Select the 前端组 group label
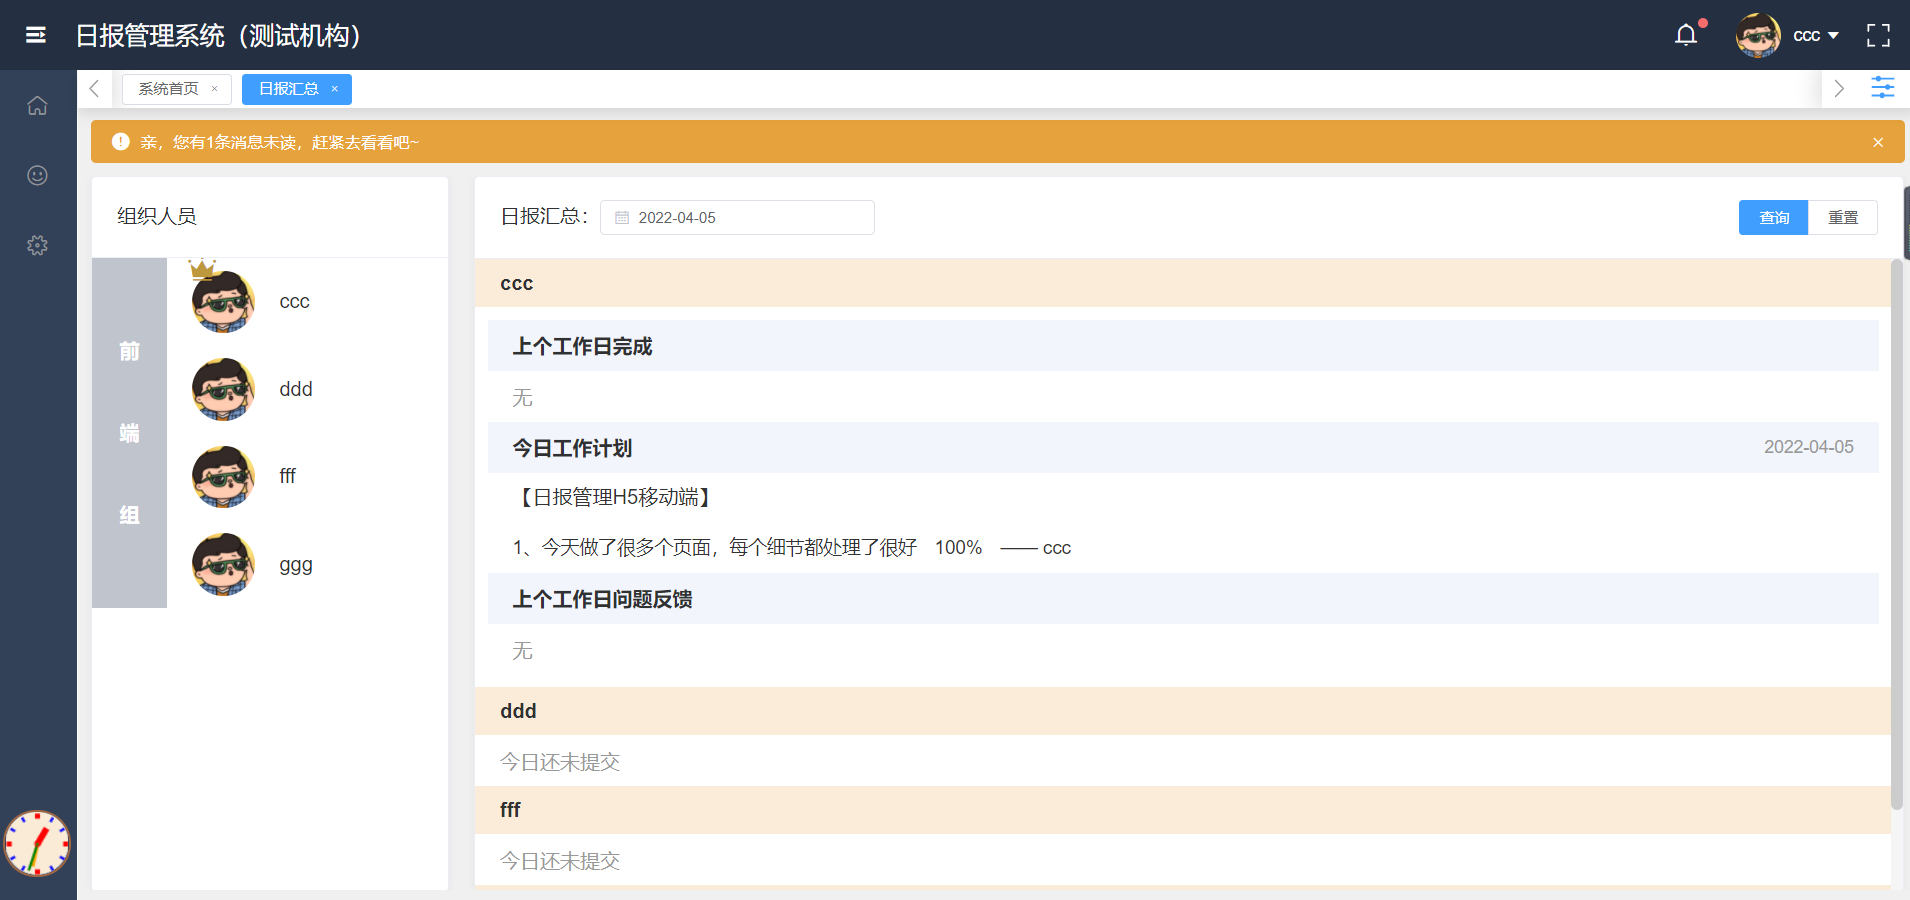The height and width of the screenshot is (900, 1910). pyautogui.click(x=129, y=433)
